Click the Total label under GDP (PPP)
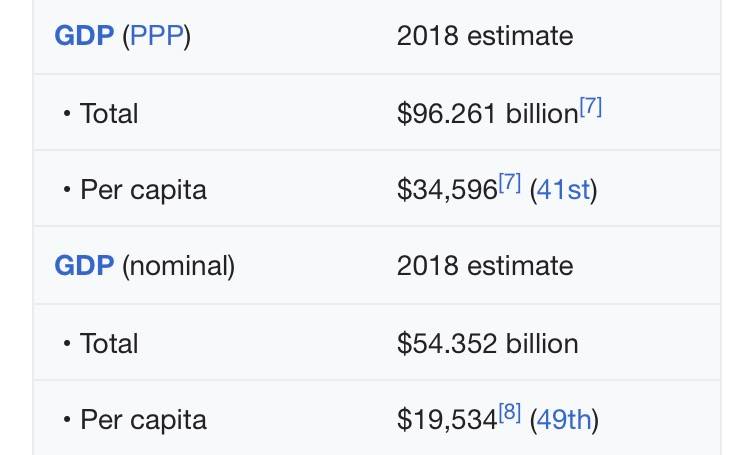 [109, 114]
